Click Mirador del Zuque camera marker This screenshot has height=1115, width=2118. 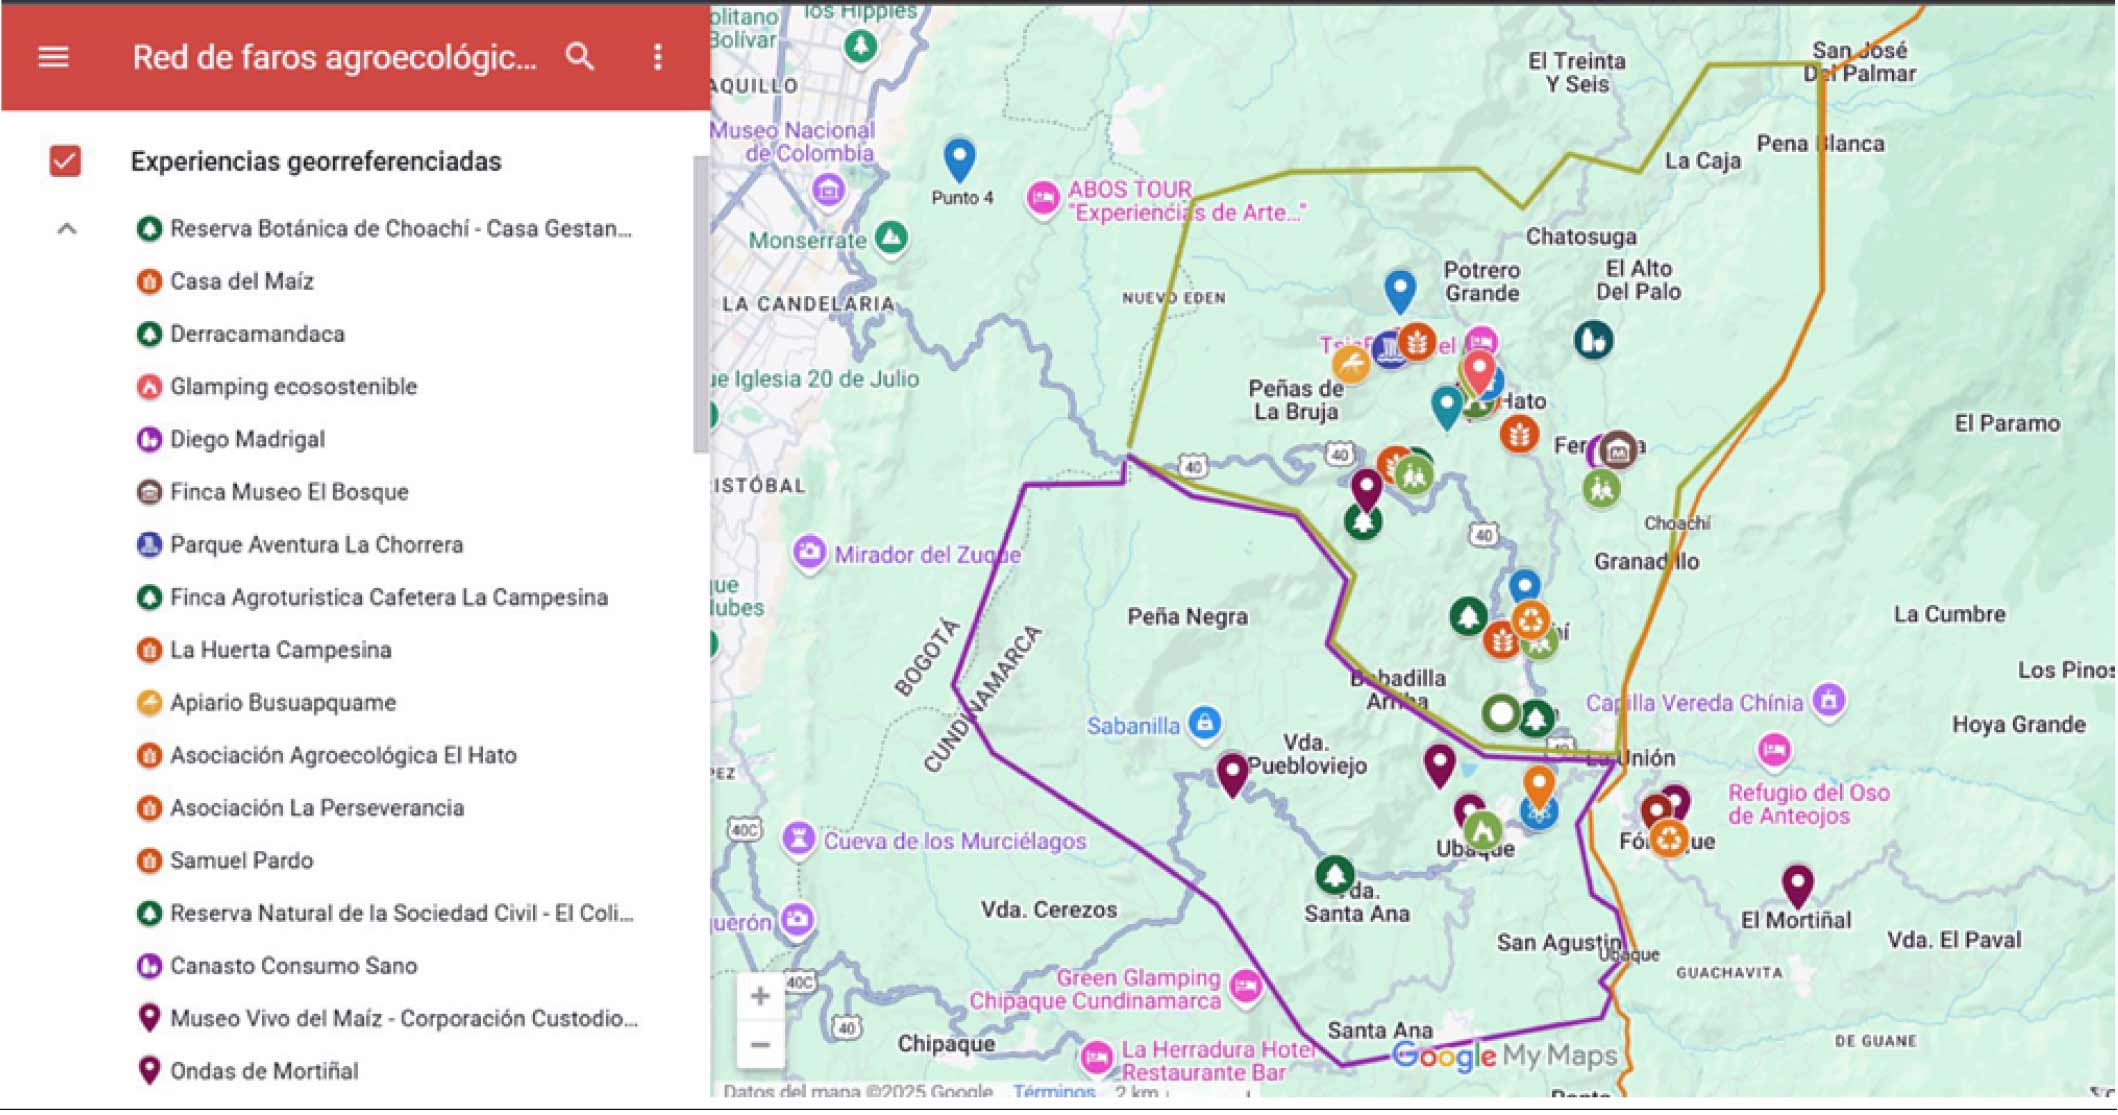pos(808,552)
